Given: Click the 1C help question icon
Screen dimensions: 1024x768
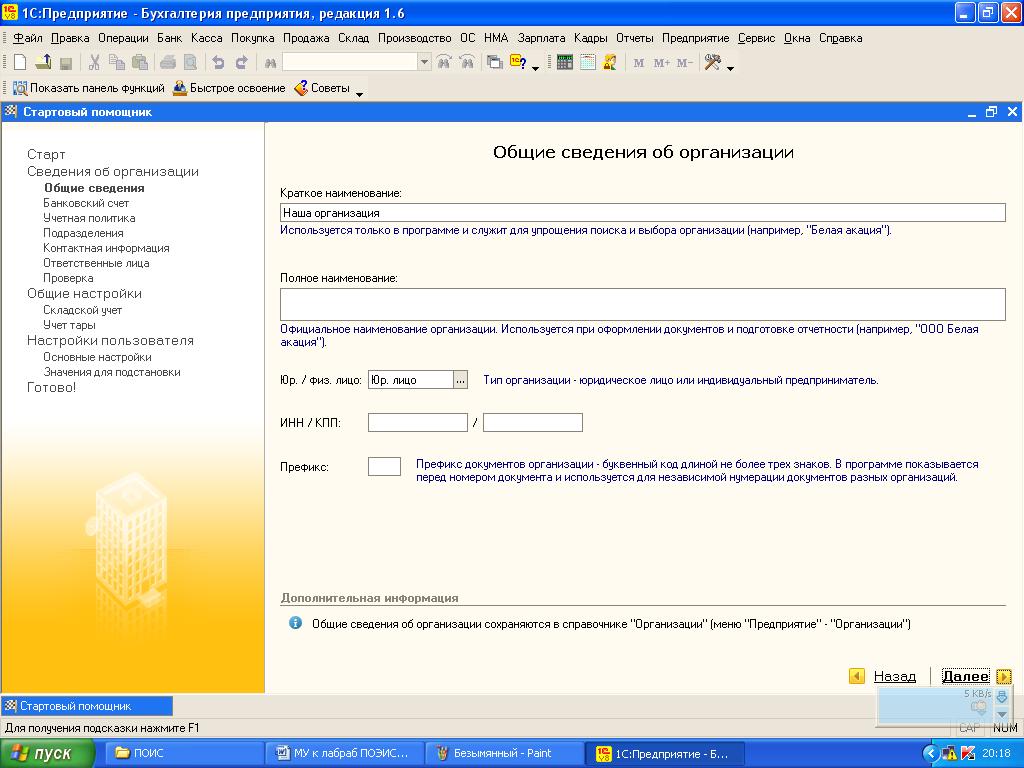Looking at the screenshot, I should click(518, 63).
